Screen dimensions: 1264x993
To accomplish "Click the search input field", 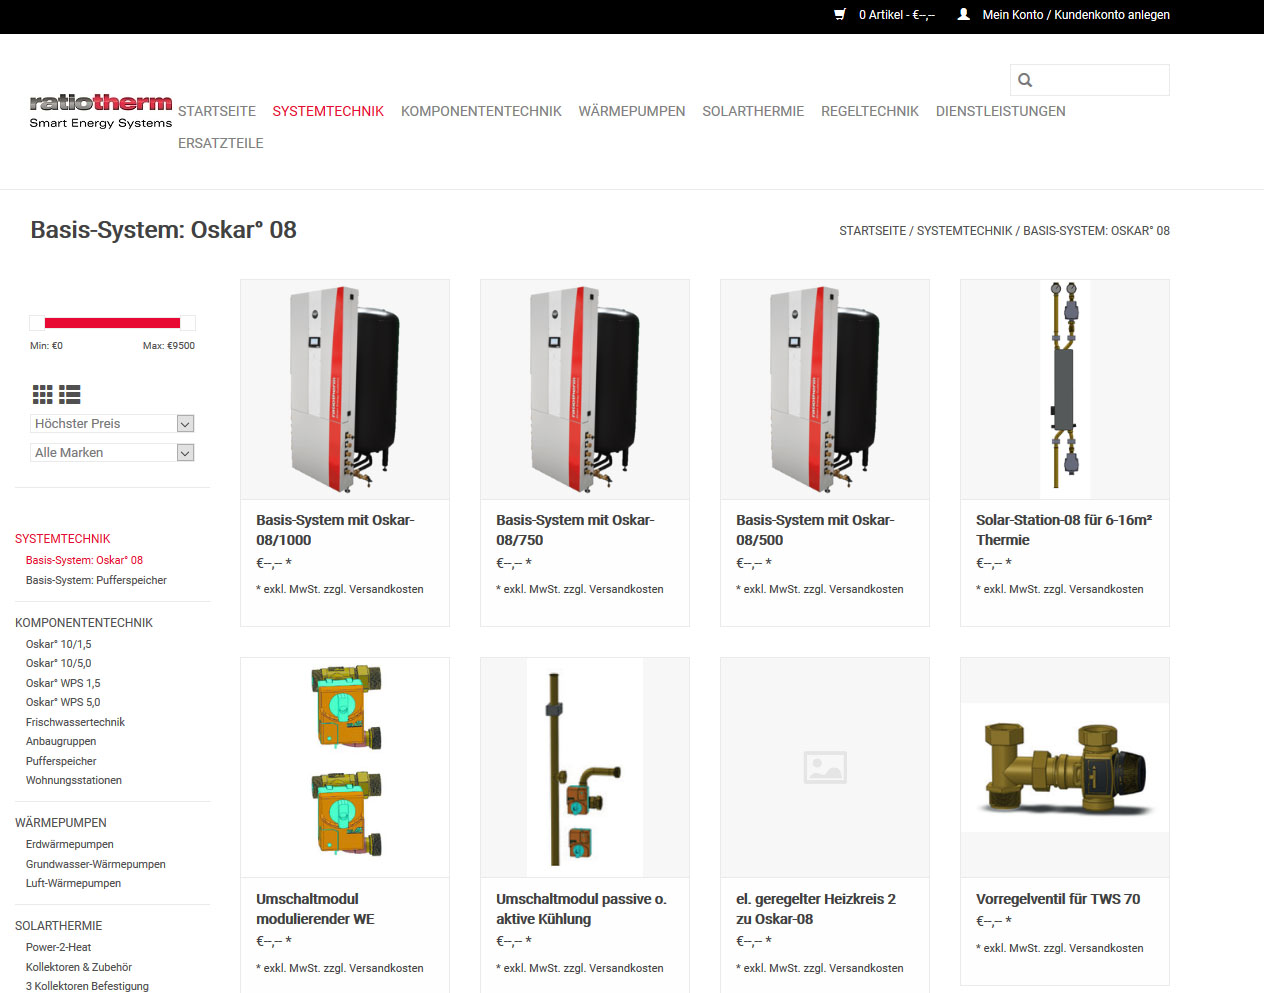I will tap(1090, 80).
